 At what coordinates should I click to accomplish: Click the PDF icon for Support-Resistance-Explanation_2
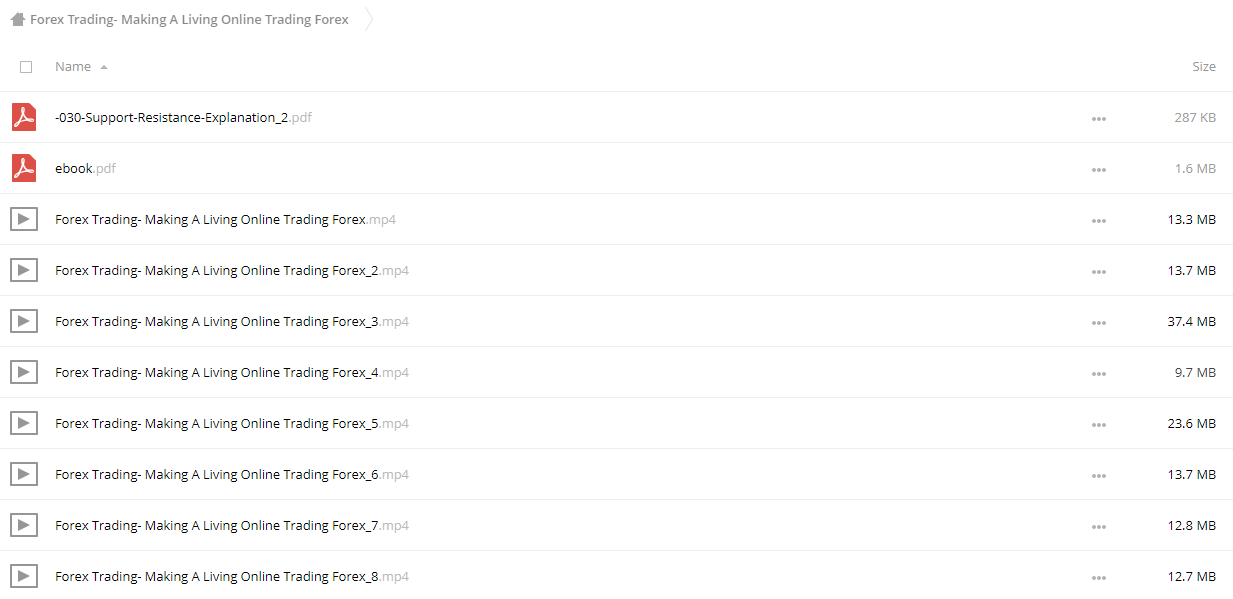(x=24, y=117)
